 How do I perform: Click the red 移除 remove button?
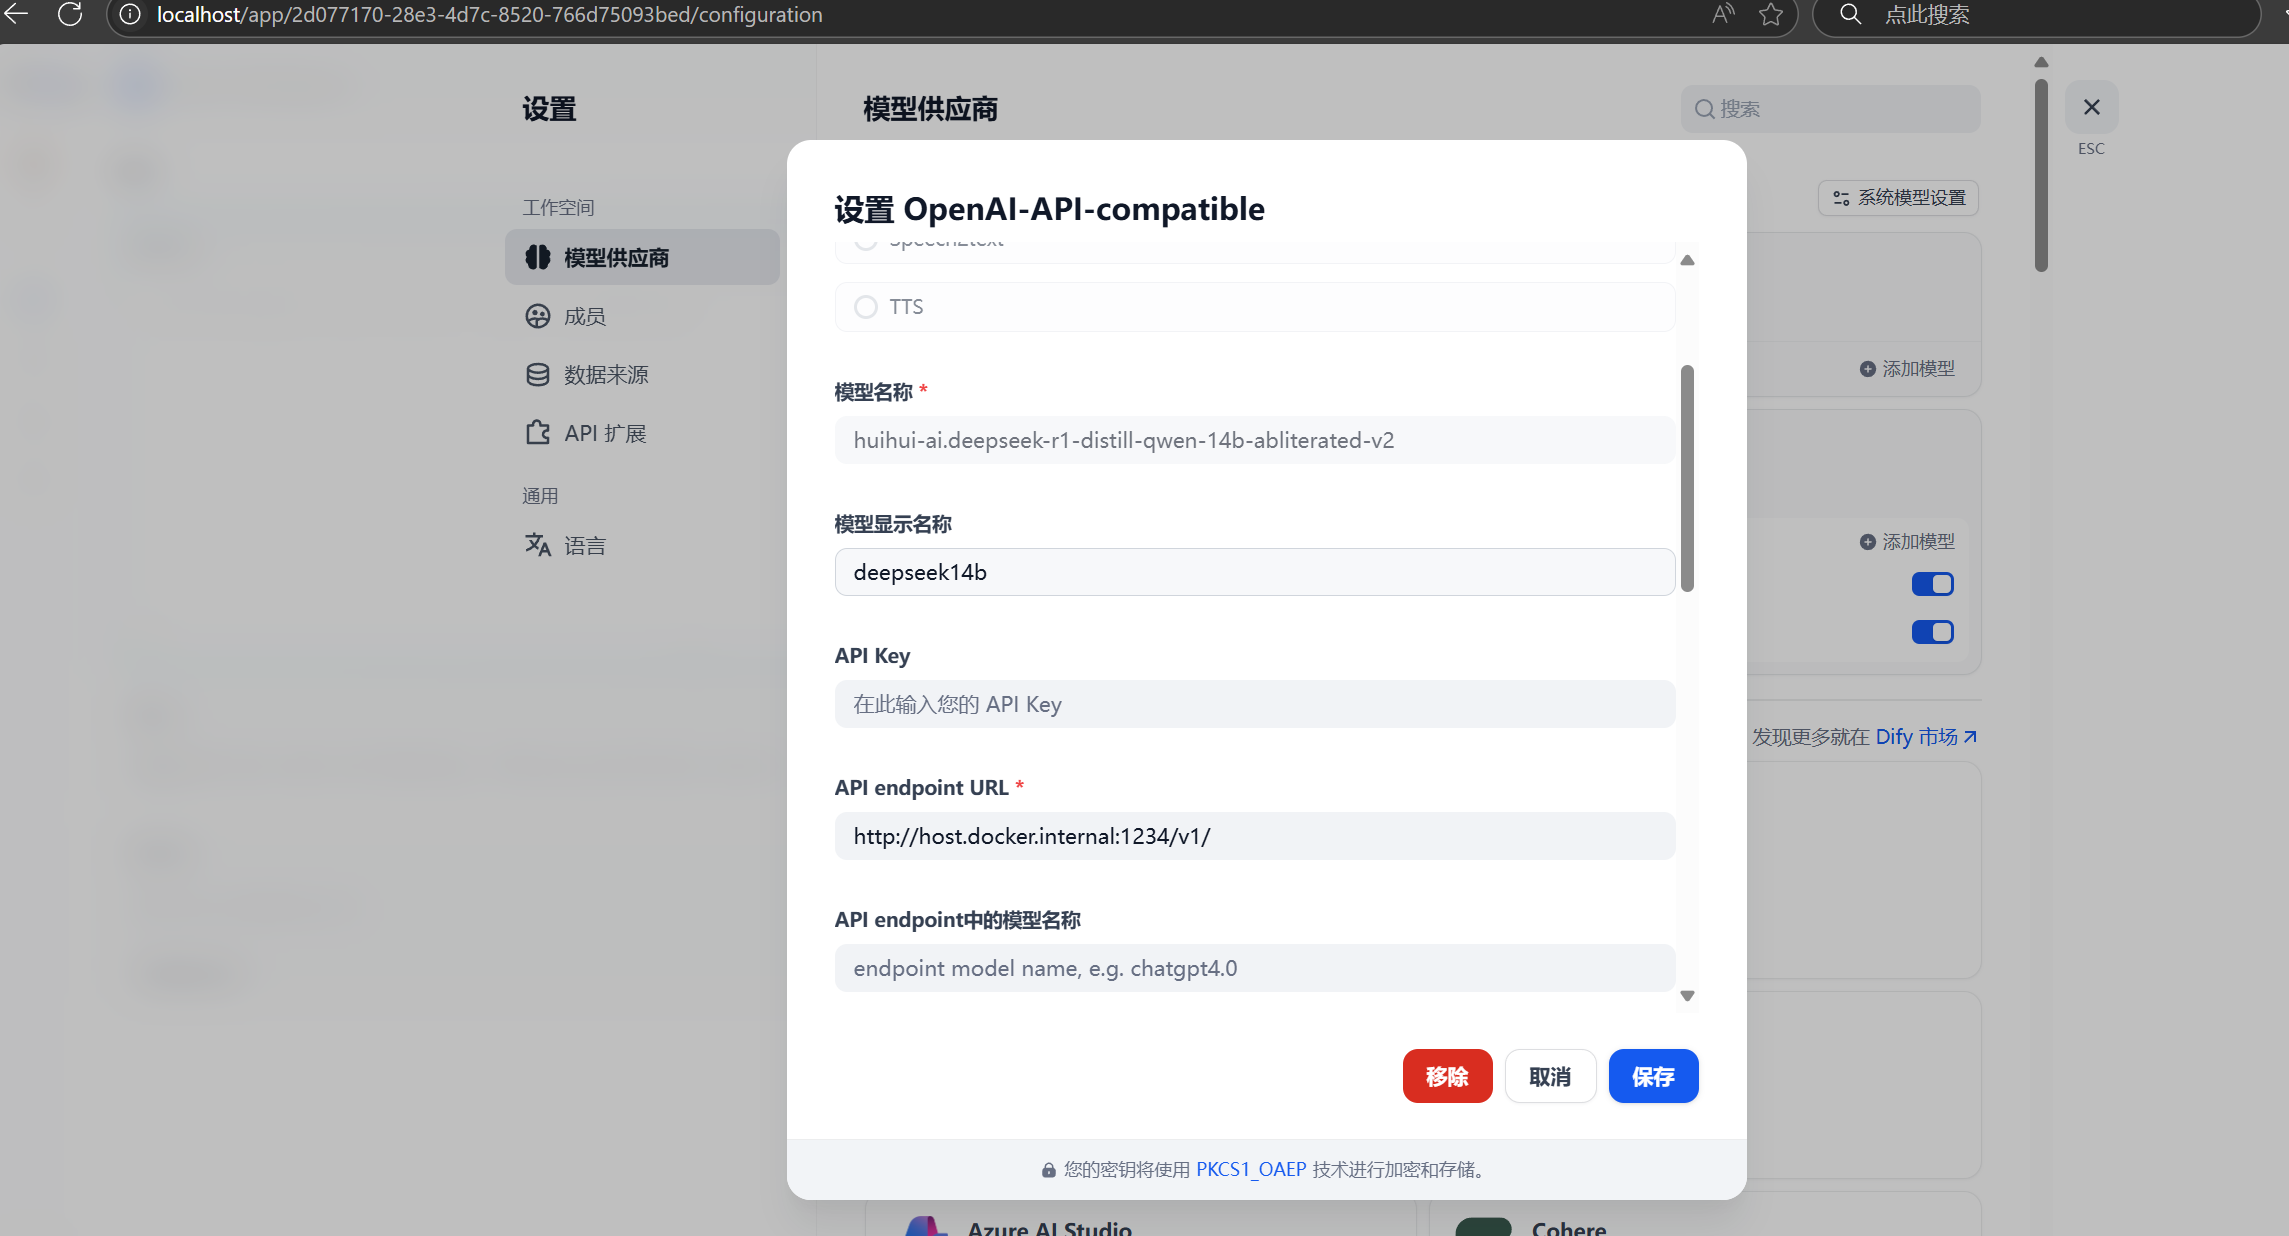(x=1446, y=1076)
